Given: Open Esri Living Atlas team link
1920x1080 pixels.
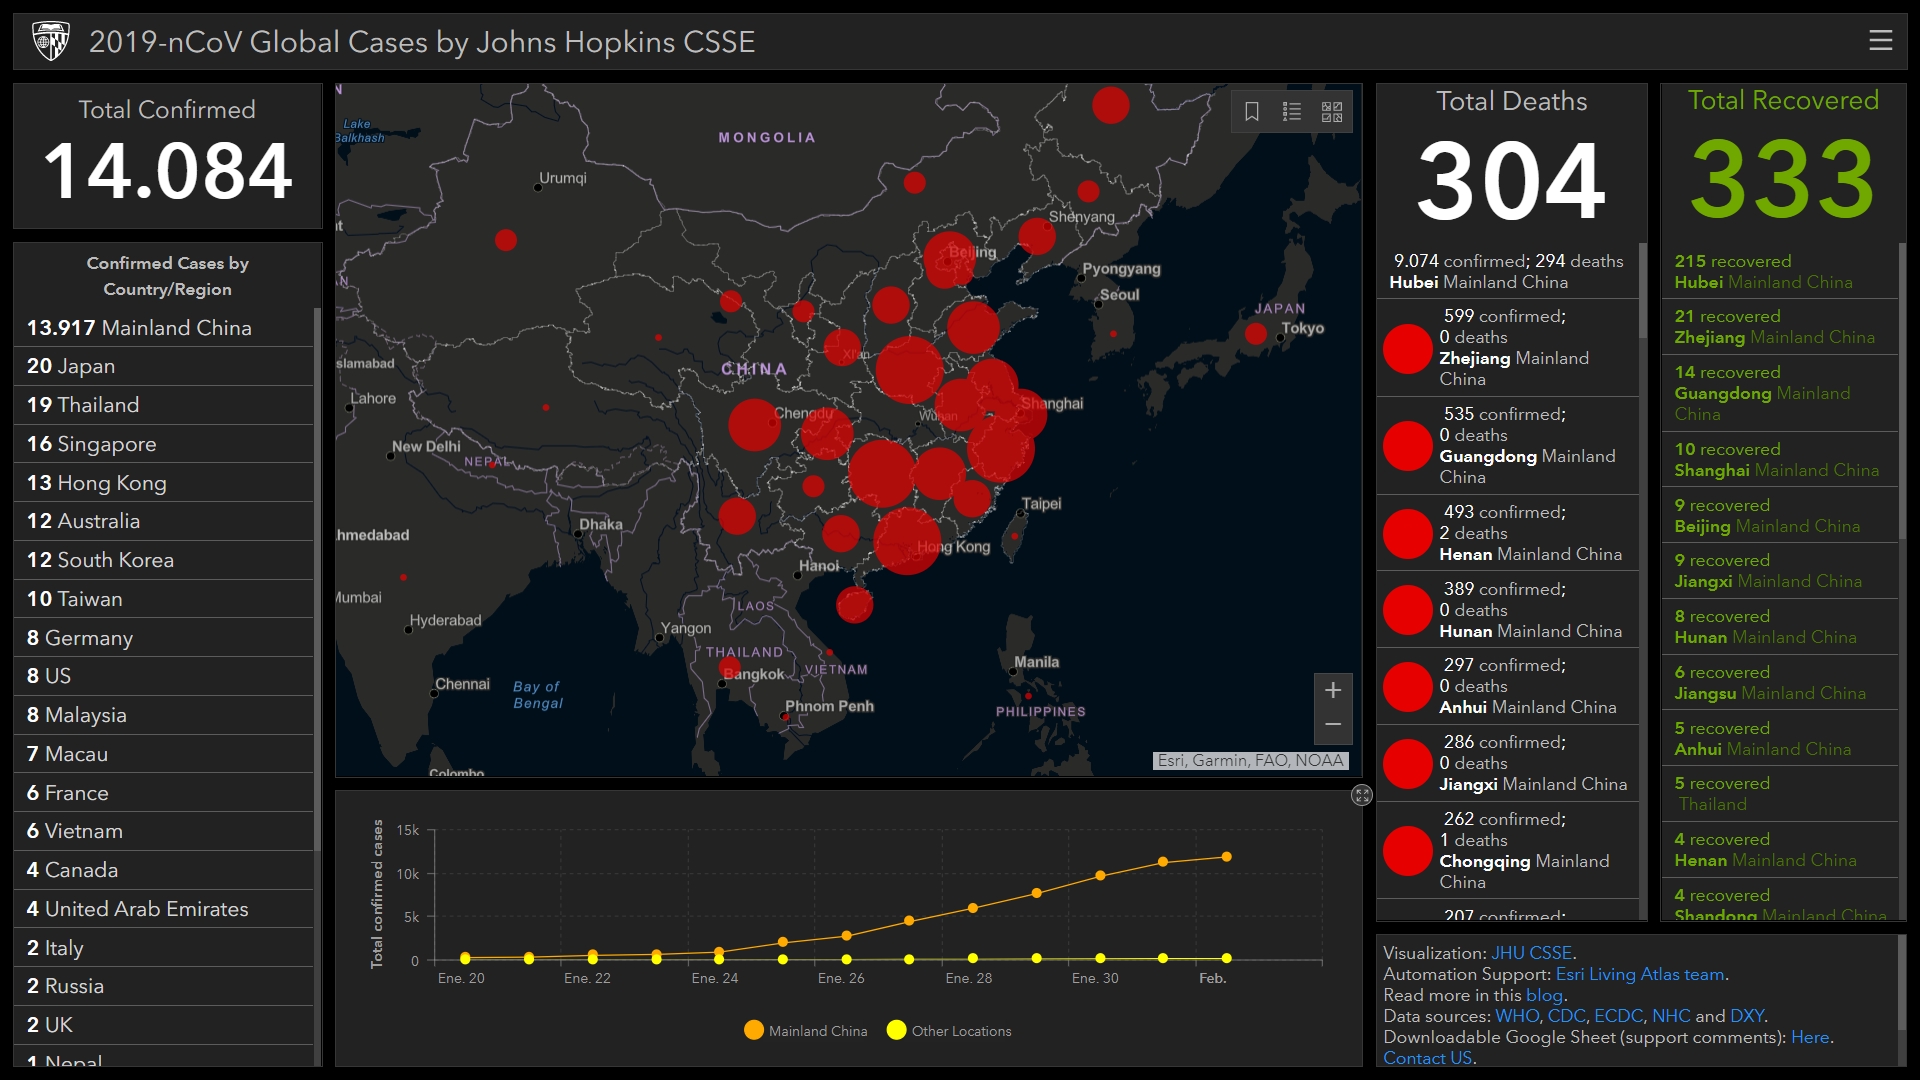Looking at the screenshot, I should (x=1640, y=974).
